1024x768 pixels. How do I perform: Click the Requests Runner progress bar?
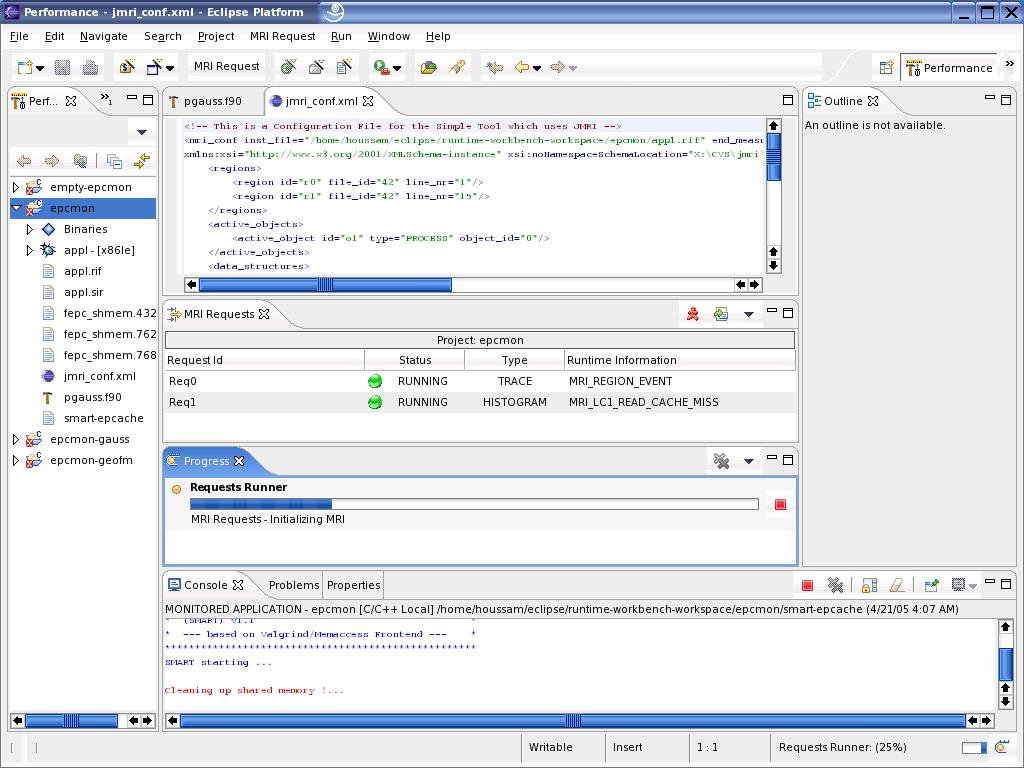point(474,504)
